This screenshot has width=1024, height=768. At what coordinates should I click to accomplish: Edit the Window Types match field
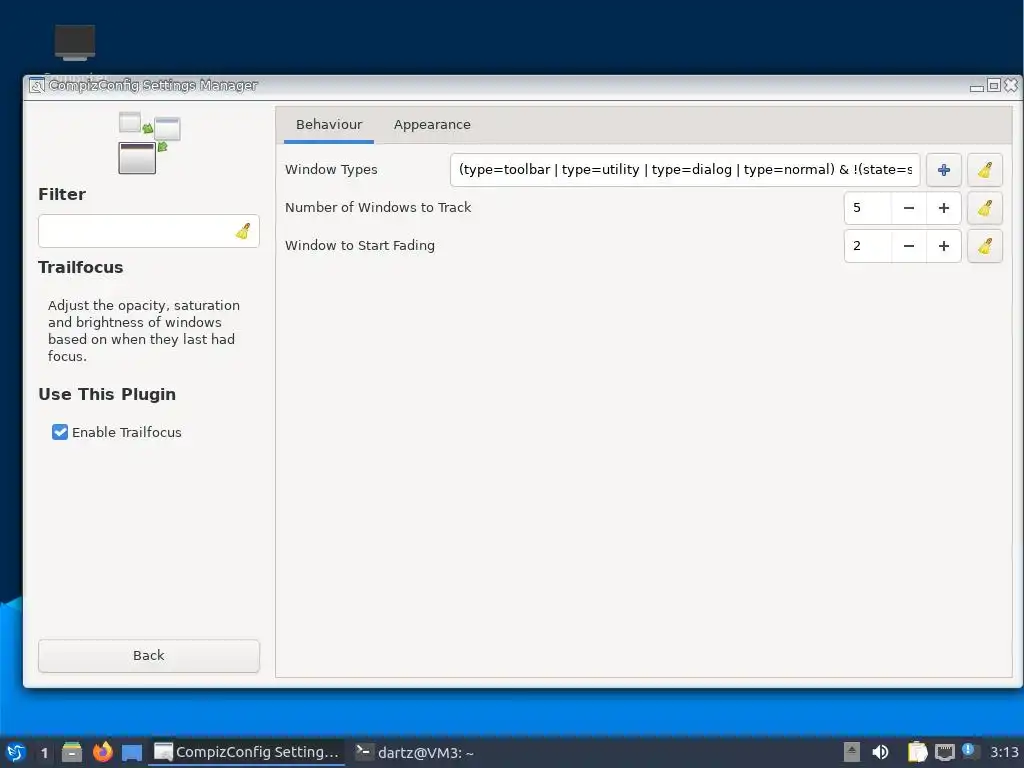click(x=685, y=170)
